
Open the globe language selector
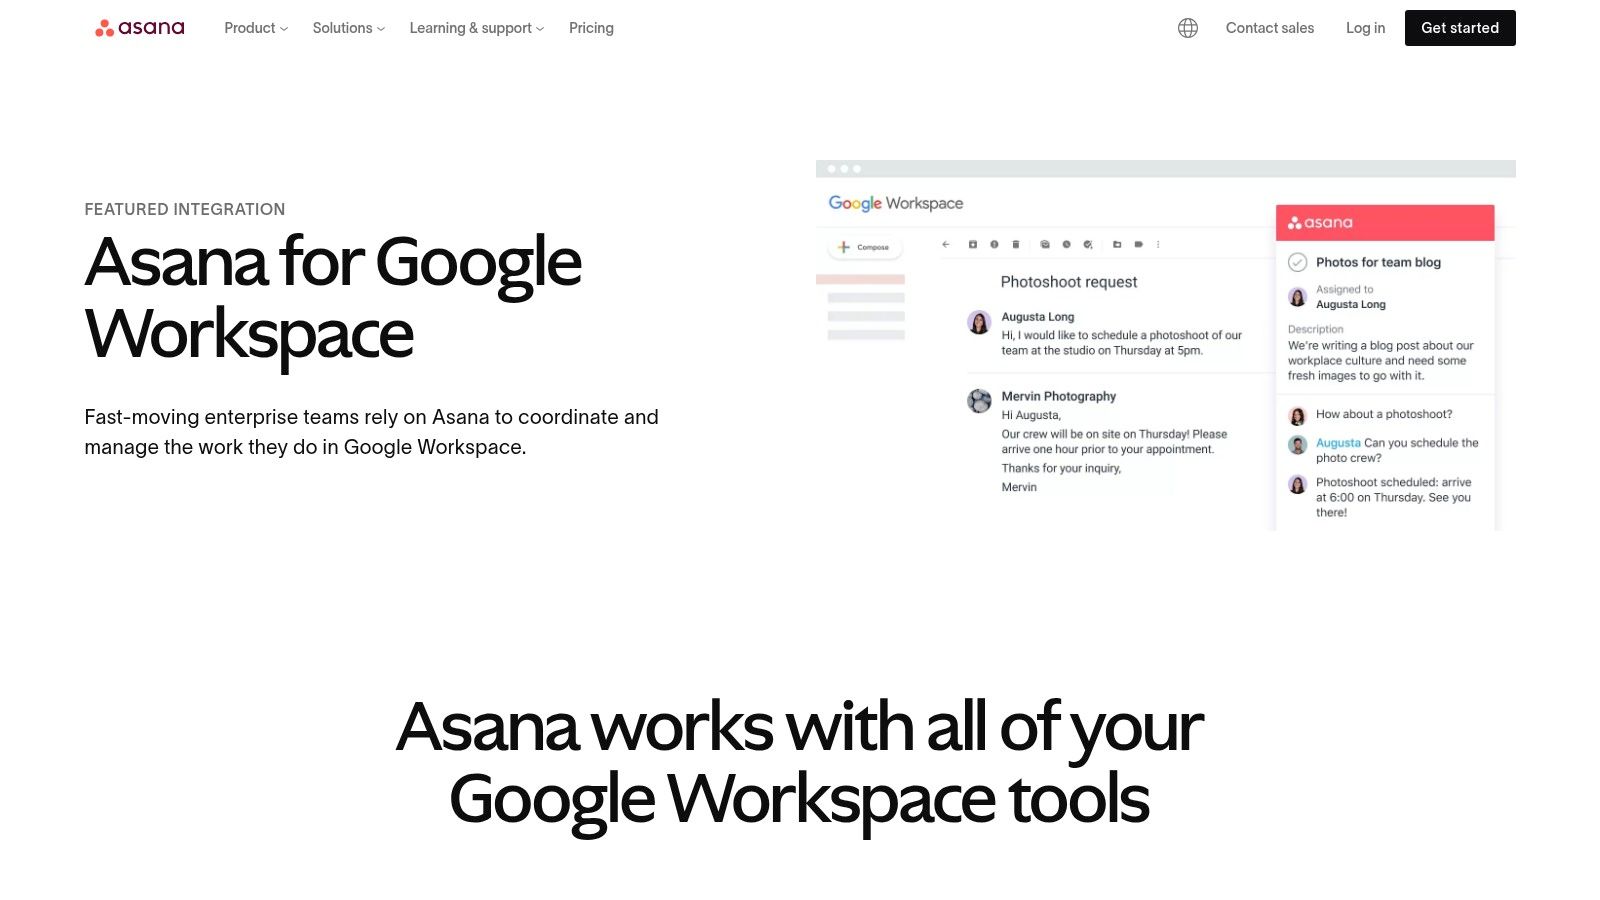pyautogui.click(x=1187, y=28)
